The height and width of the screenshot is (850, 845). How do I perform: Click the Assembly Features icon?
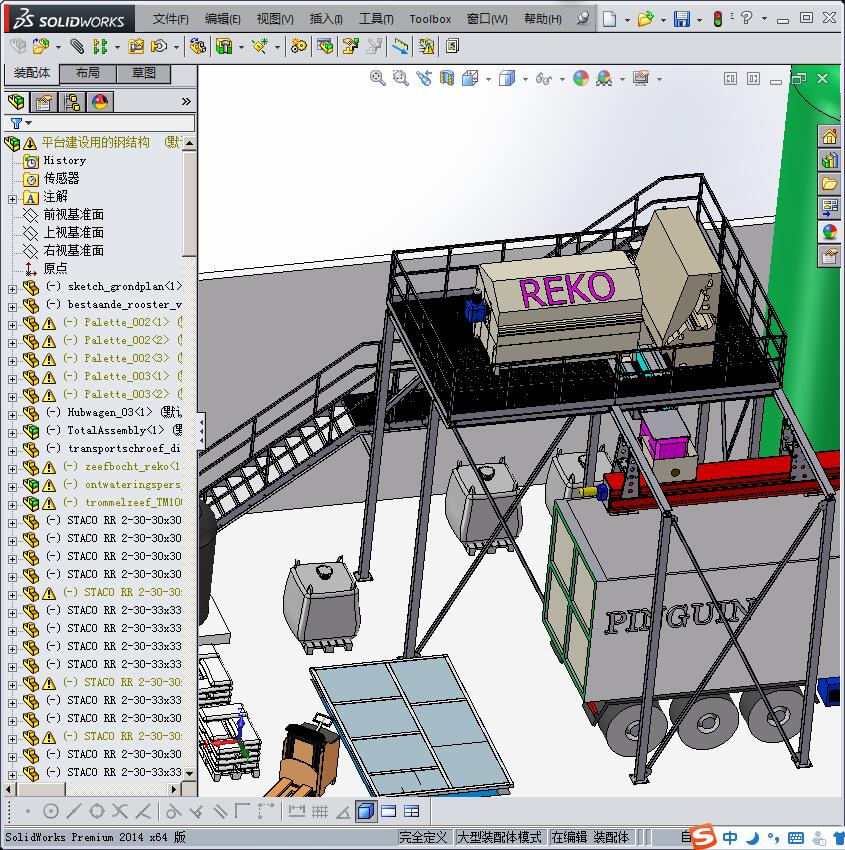[x=224, y=46]
